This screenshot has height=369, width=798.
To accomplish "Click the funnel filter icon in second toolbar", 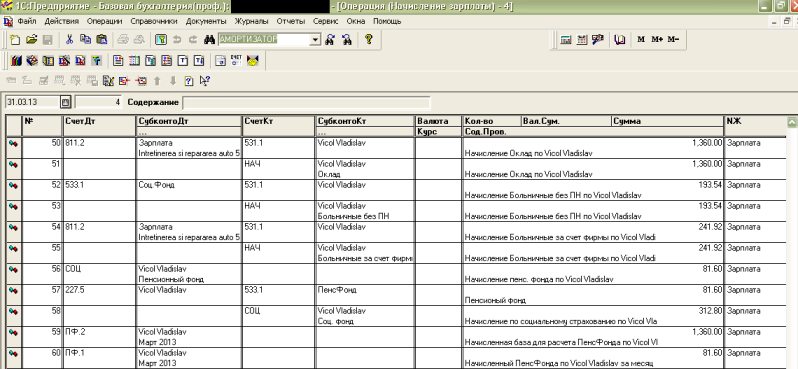I will 96,61.
